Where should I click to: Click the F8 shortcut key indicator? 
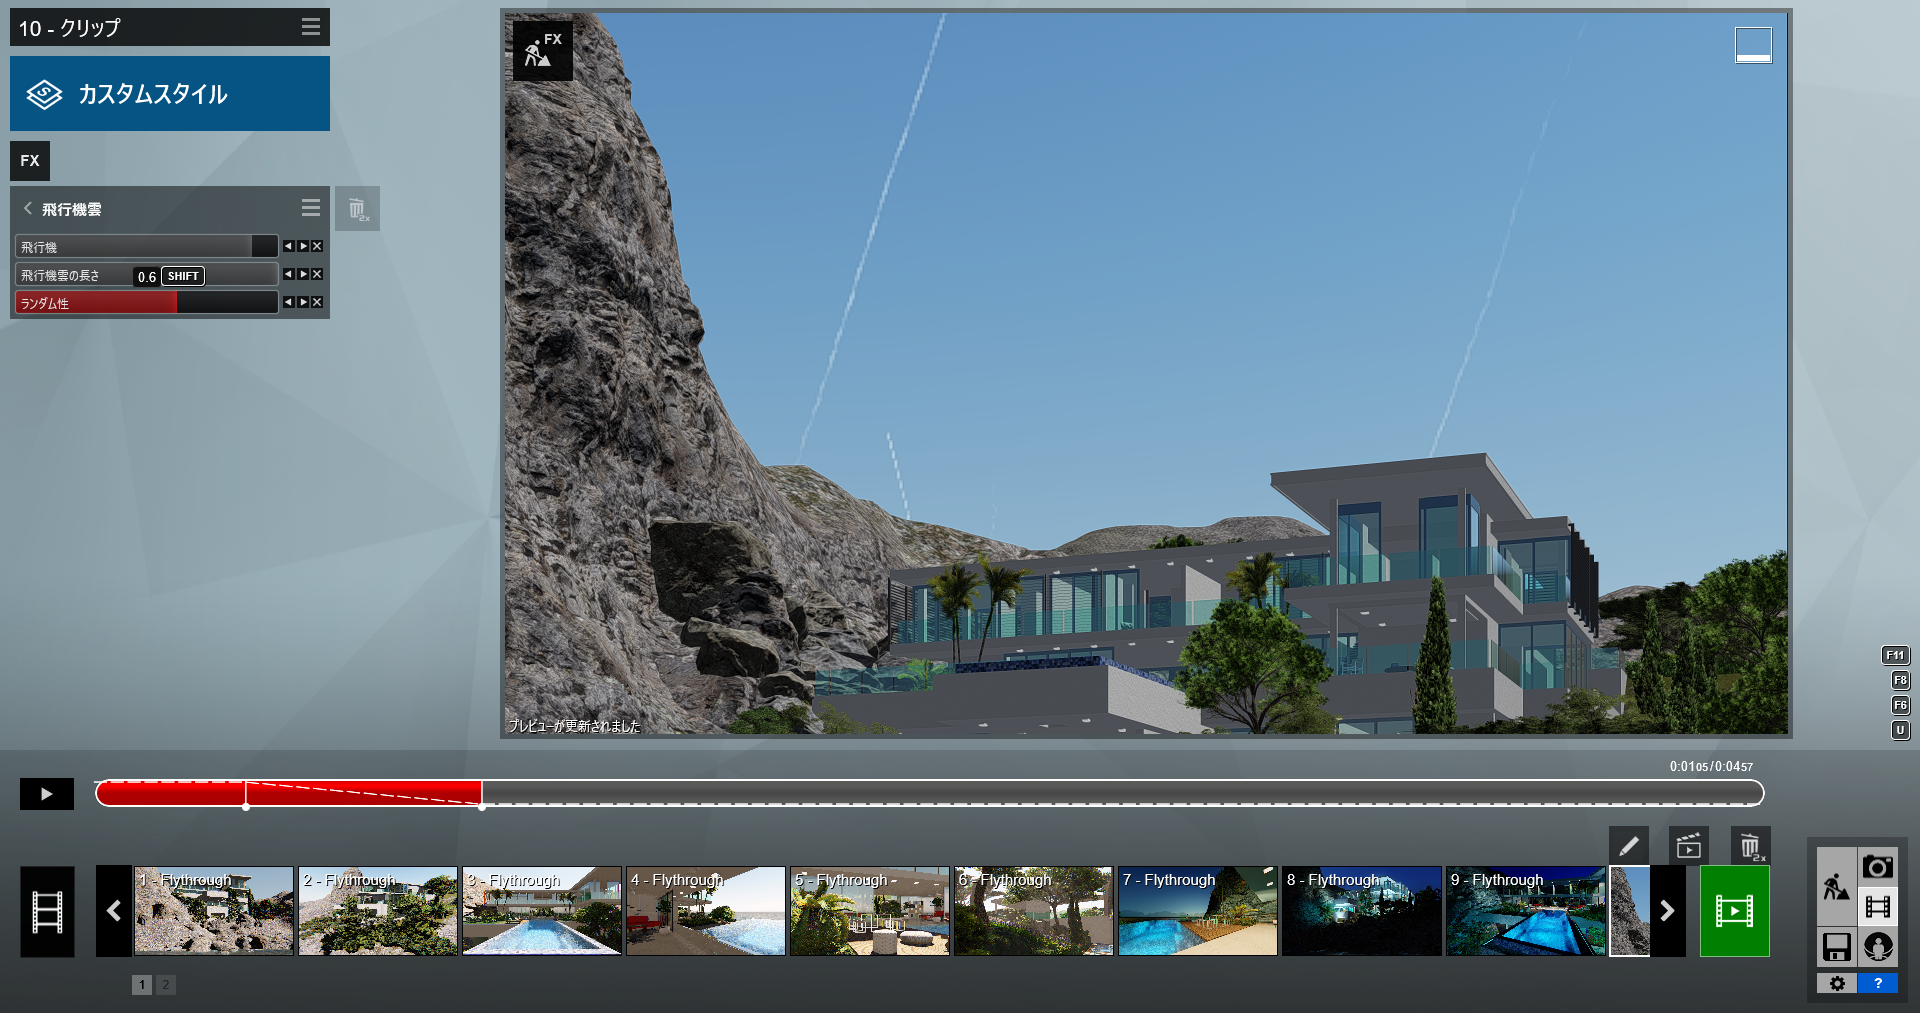[1900, 681]
